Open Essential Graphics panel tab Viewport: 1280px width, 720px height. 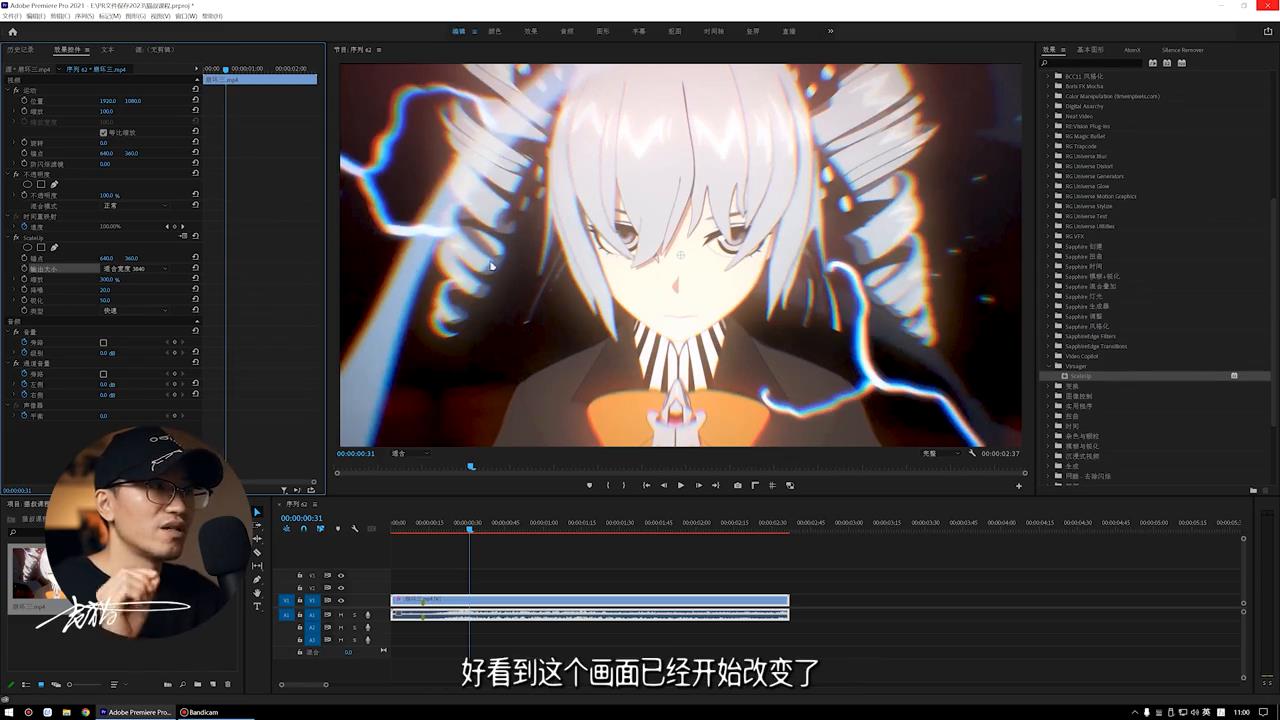(x=1090, y=49)
